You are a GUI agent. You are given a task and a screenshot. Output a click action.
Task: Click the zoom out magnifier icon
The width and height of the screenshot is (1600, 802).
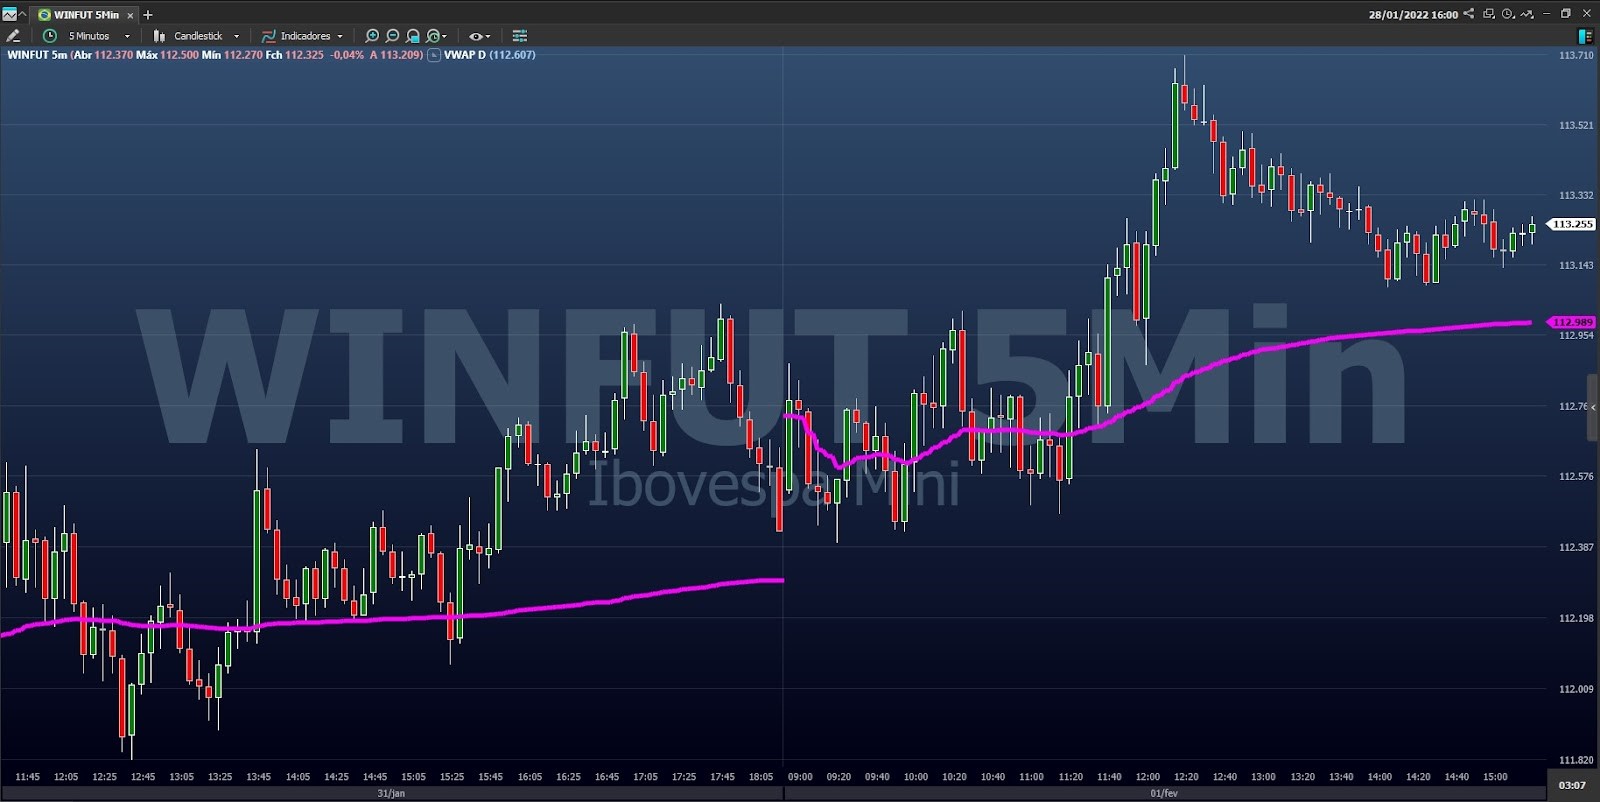(x=392, y=36)
